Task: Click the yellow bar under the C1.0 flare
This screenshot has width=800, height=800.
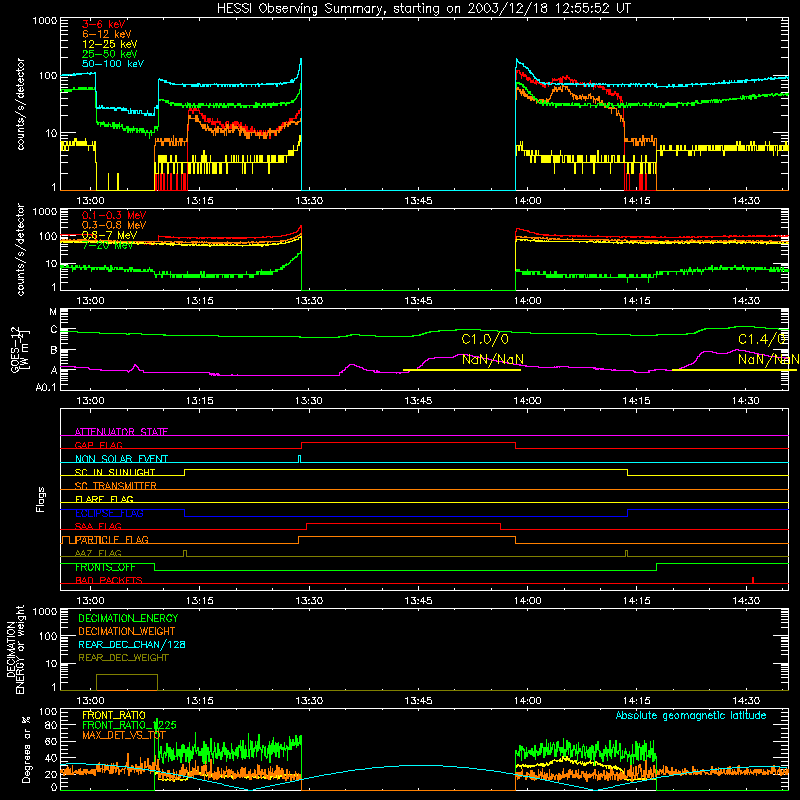Action: (x=462, y=370)
